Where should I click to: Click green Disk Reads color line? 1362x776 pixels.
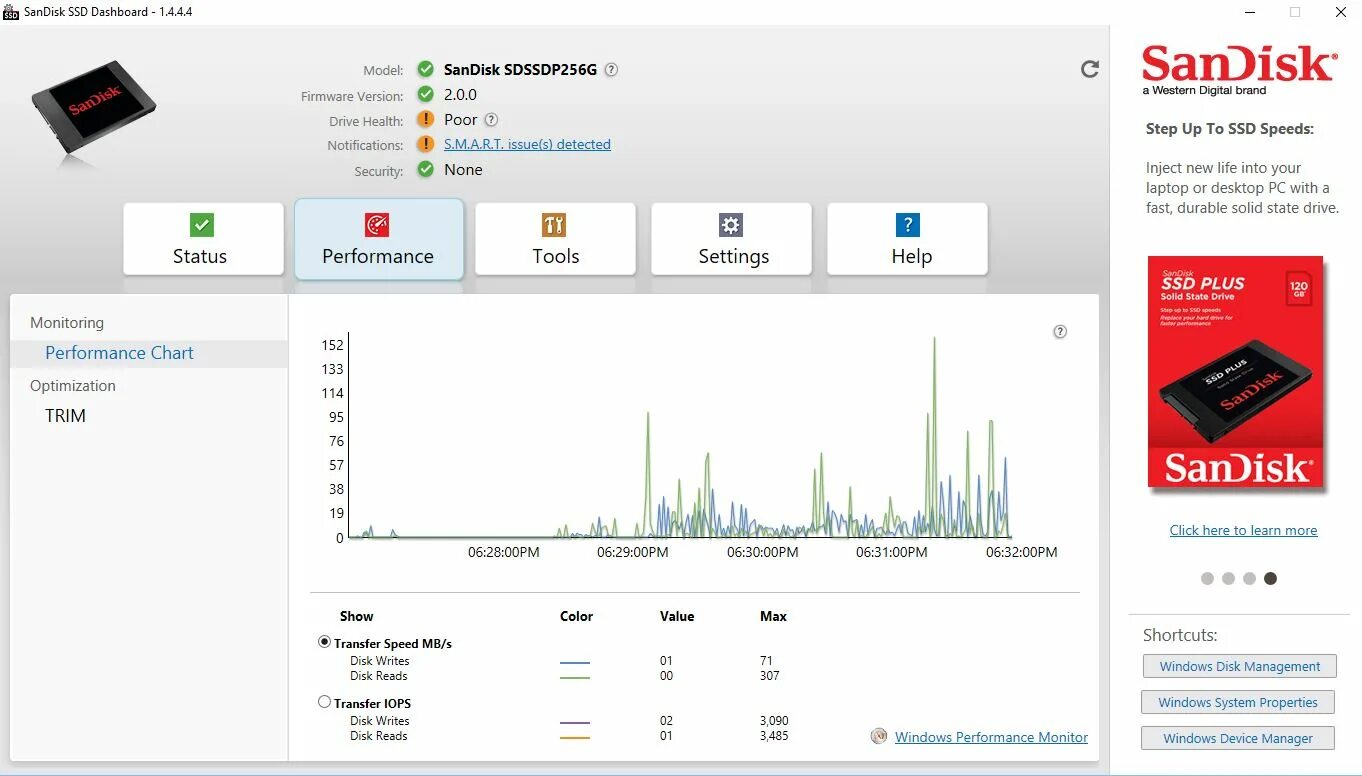[575, 677]
